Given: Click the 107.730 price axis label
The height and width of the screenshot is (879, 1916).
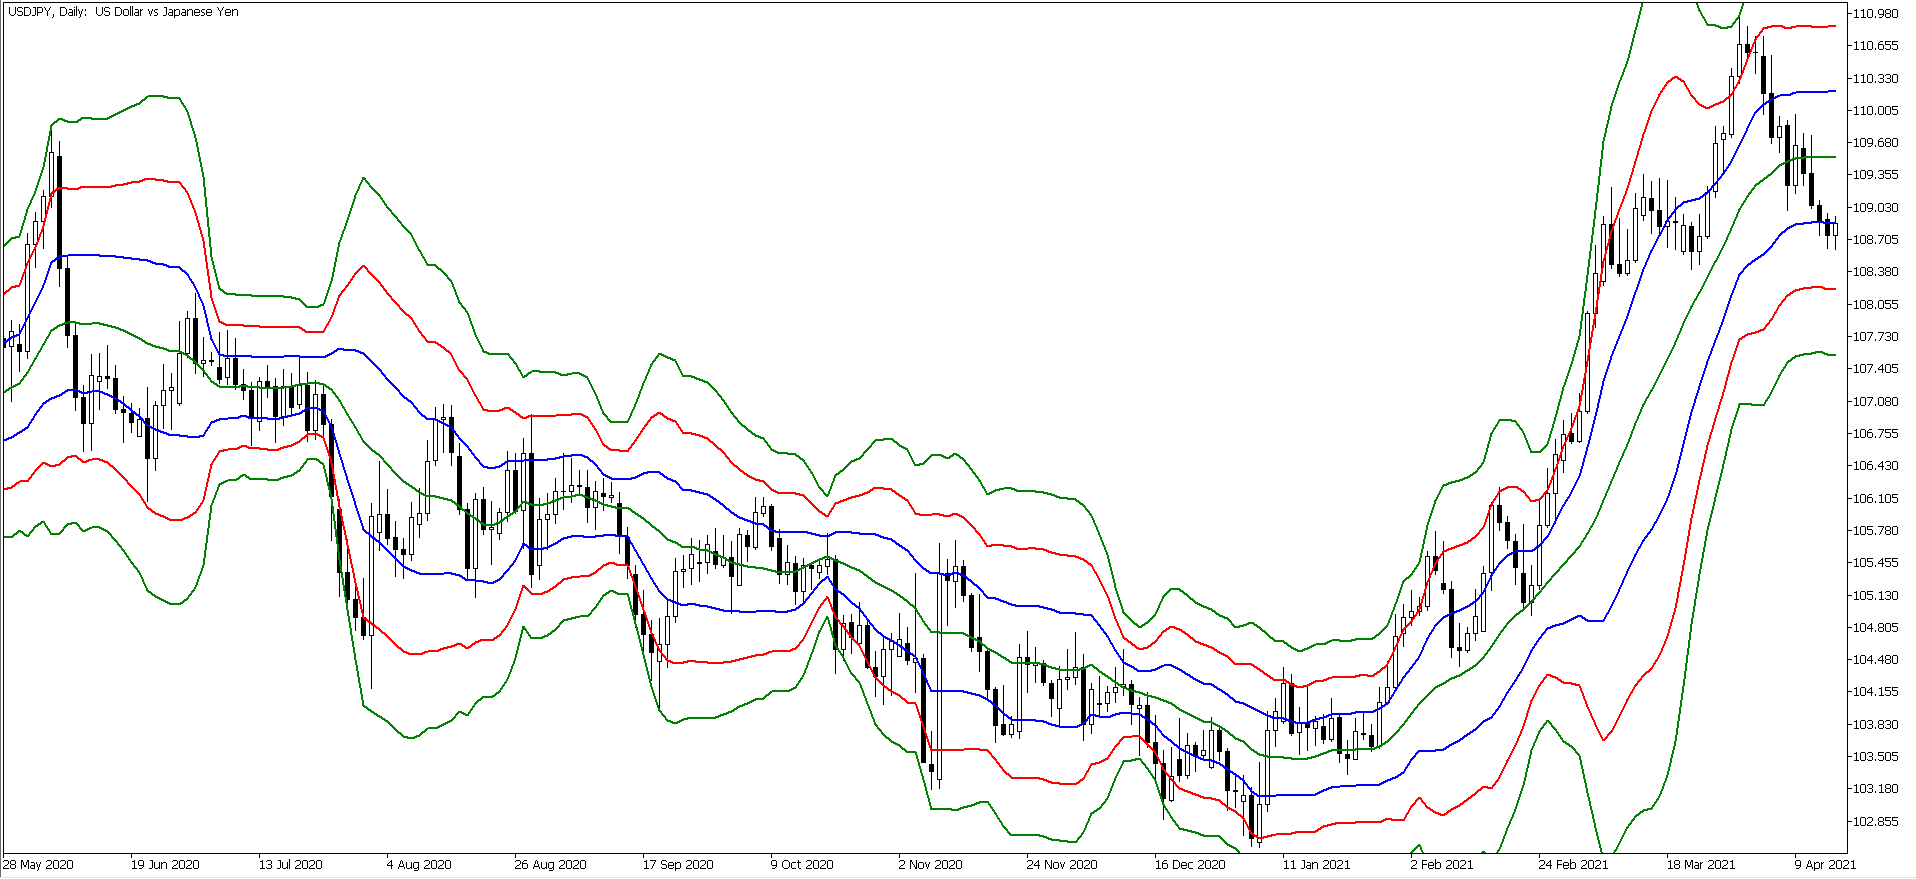Looking at the screenshot, I should click(x=1875, y=336).
